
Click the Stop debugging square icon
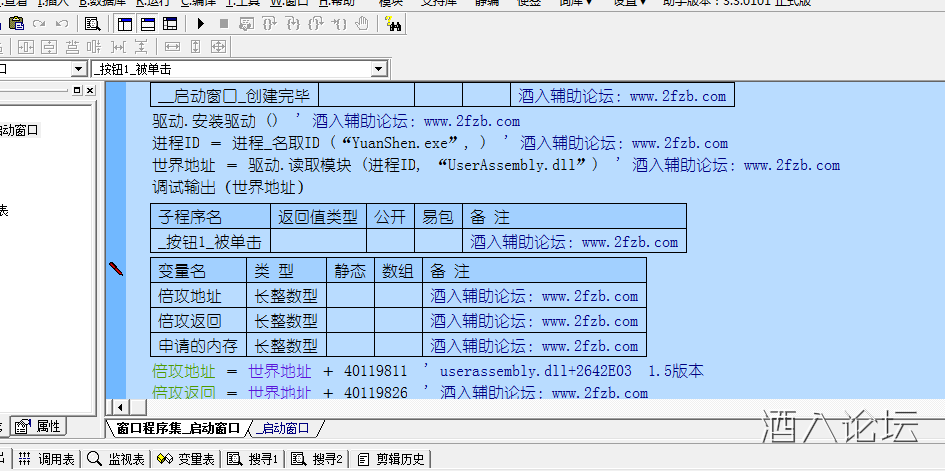pos(224,23)
